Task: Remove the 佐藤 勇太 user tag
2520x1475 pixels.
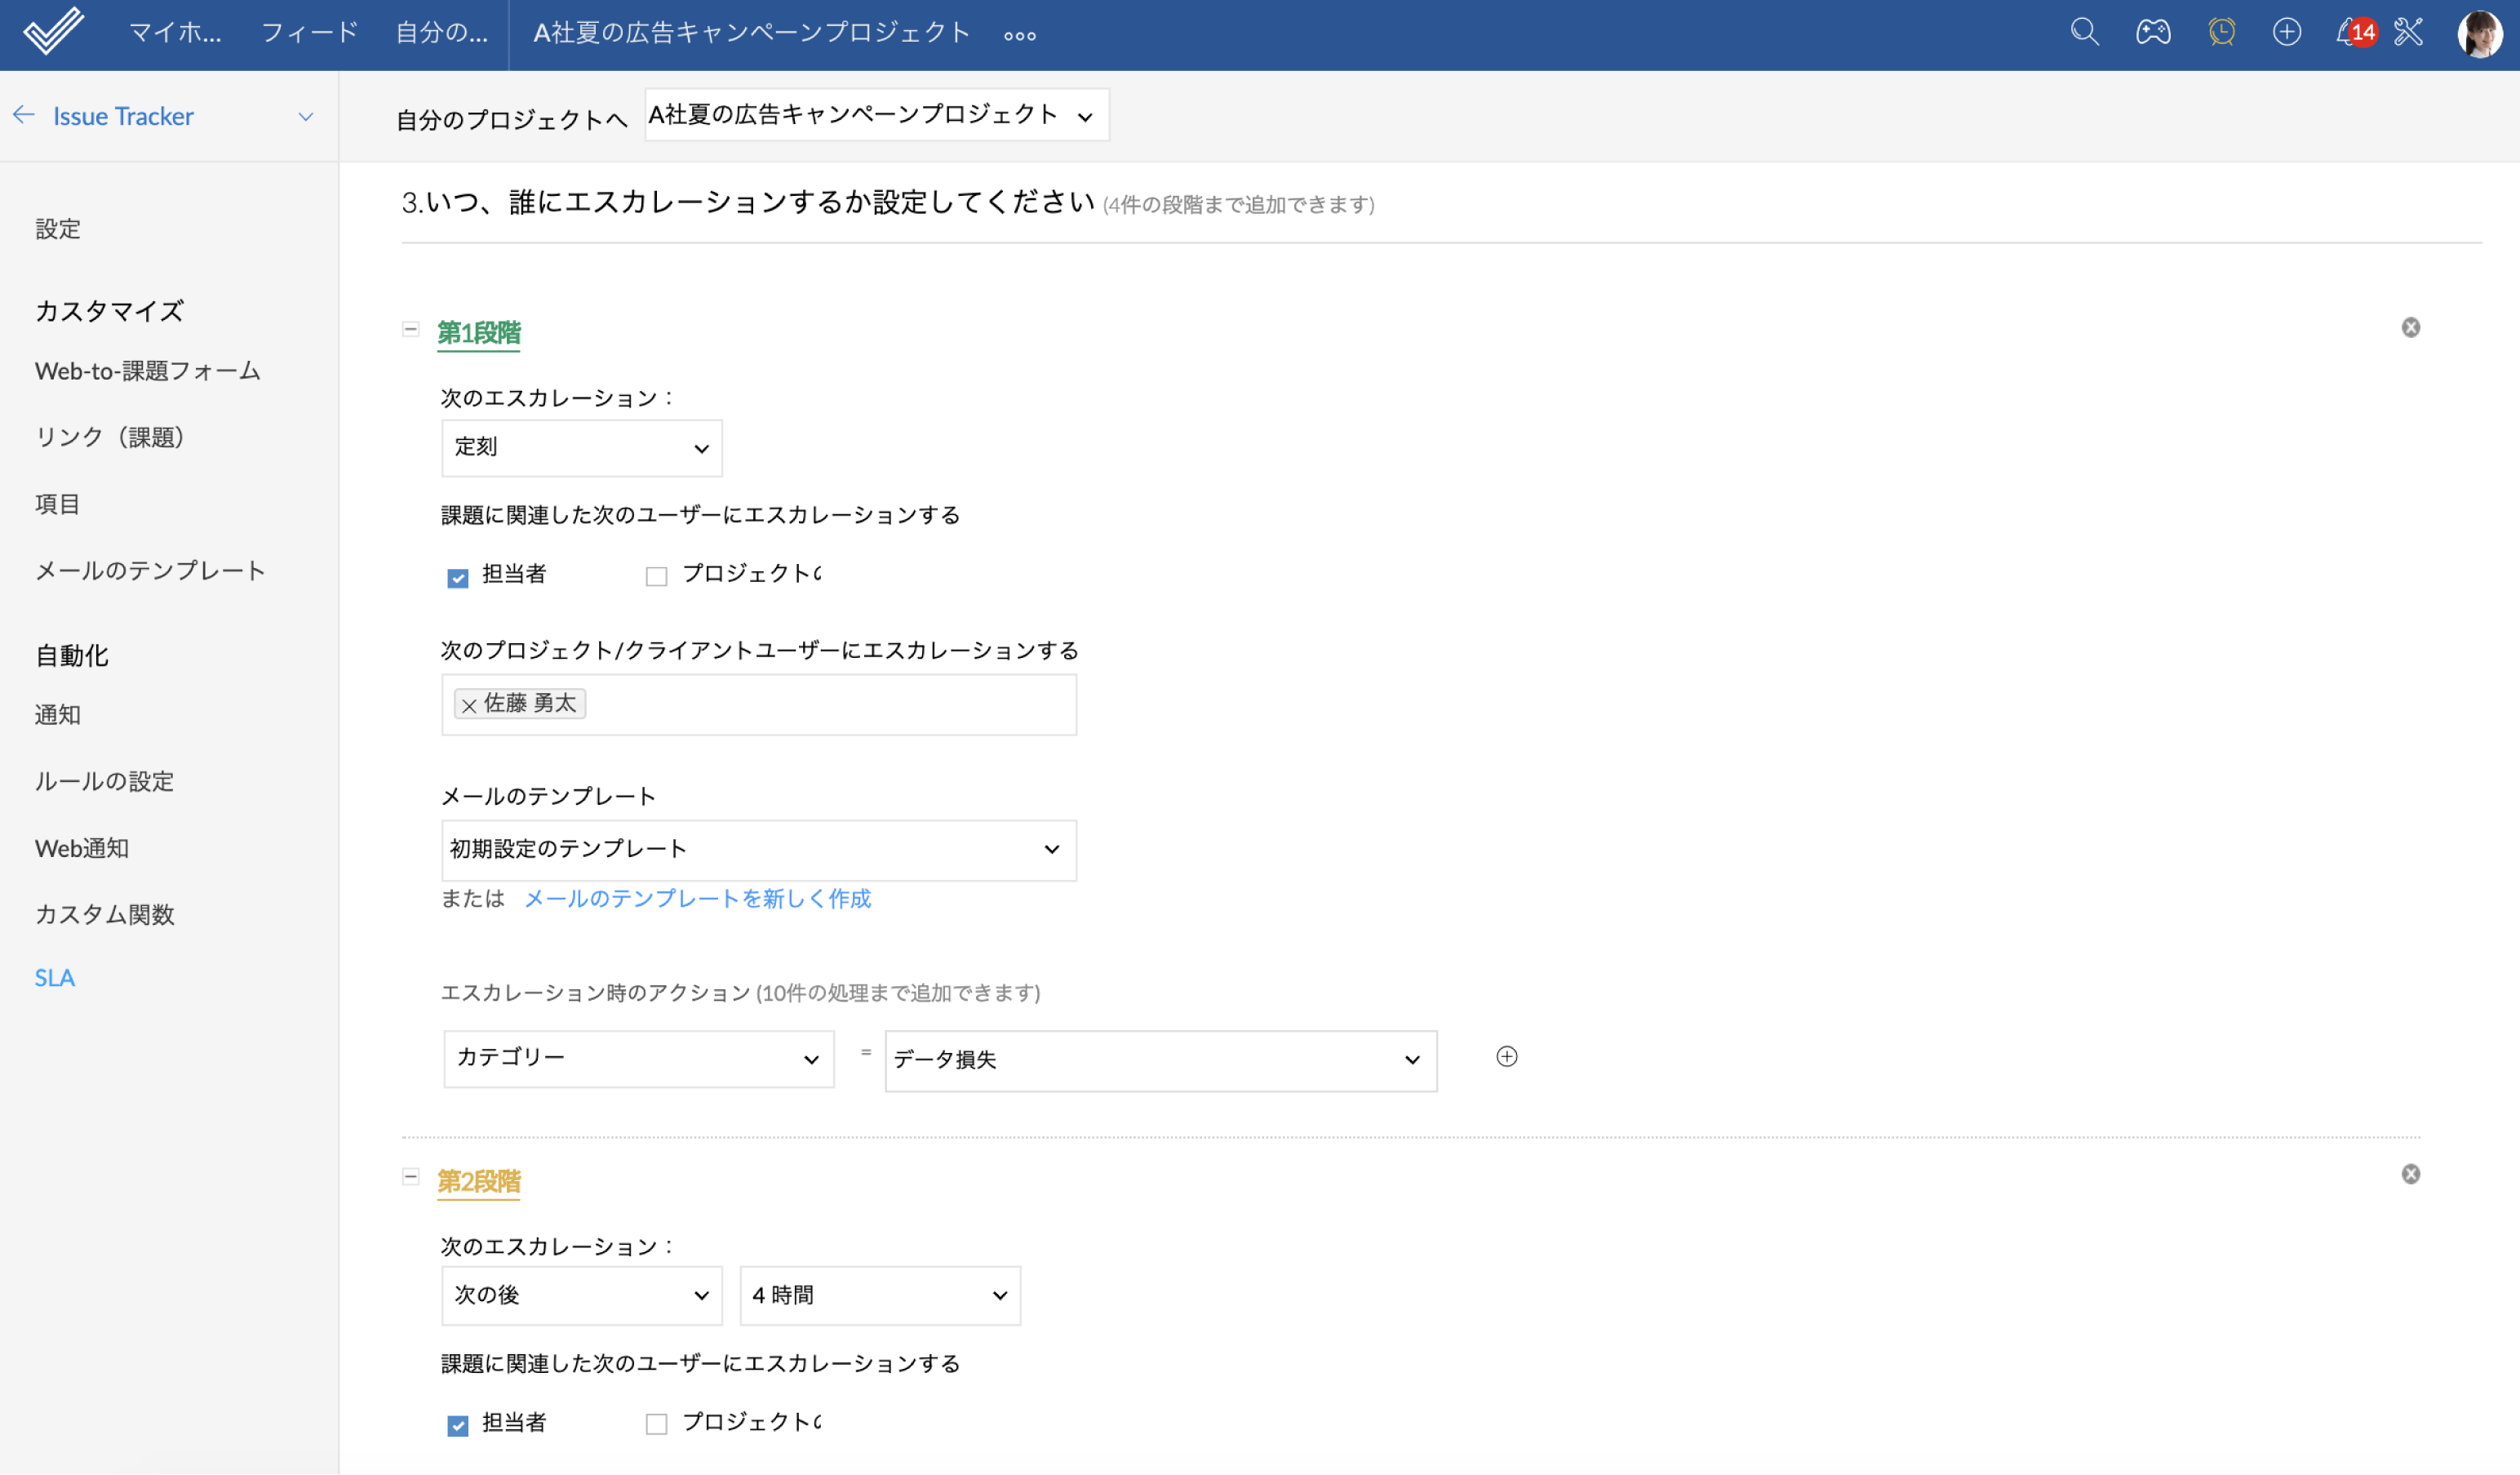Action: 469,706
